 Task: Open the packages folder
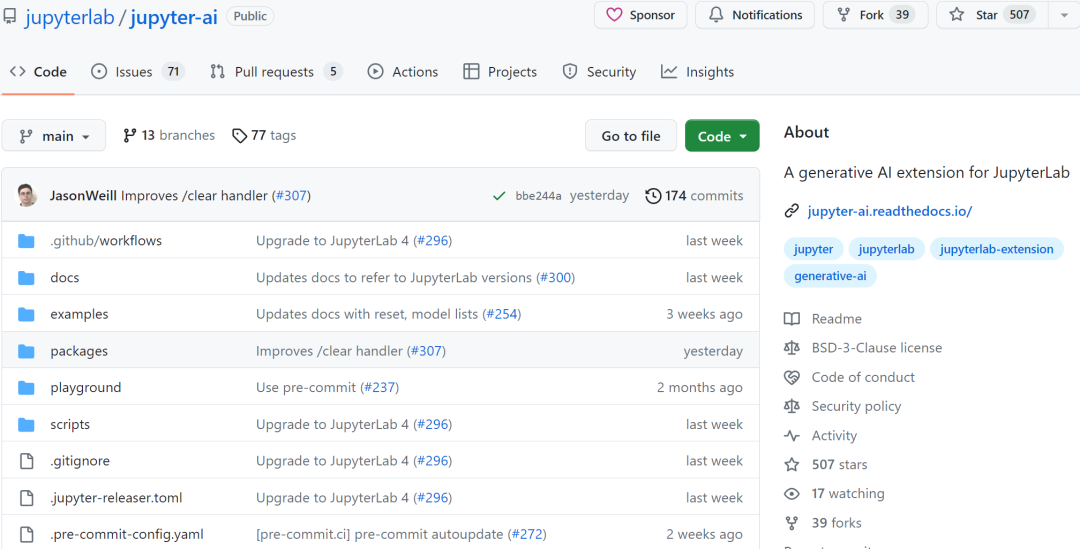[79, 351]
